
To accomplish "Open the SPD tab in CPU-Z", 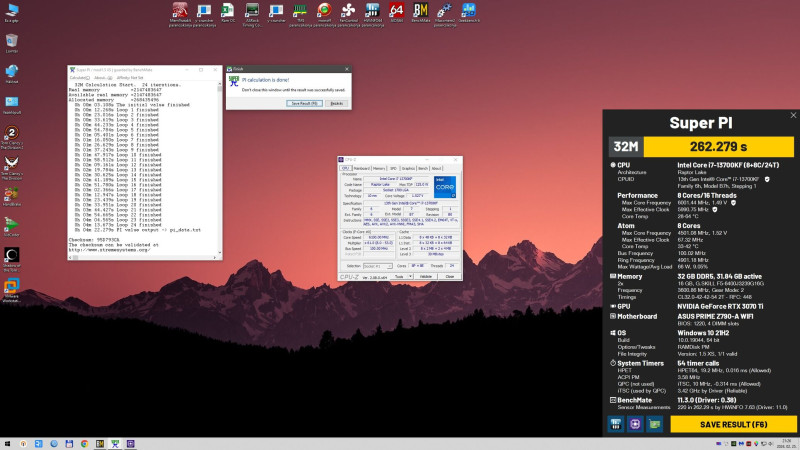I will (393, 168).
